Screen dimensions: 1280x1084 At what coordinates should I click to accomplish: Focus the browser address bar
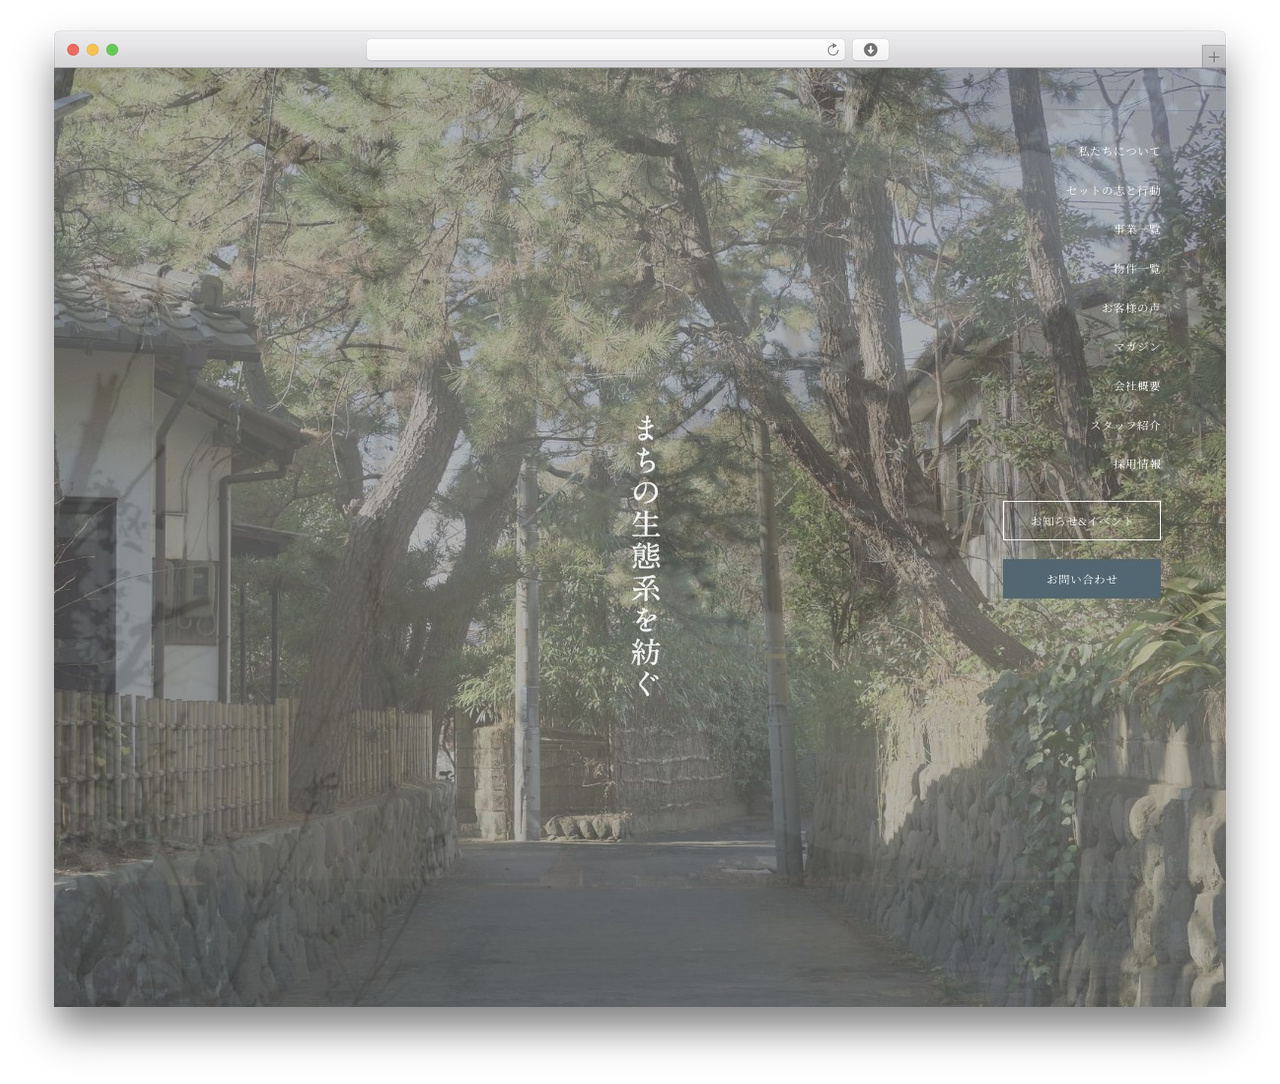605,49
